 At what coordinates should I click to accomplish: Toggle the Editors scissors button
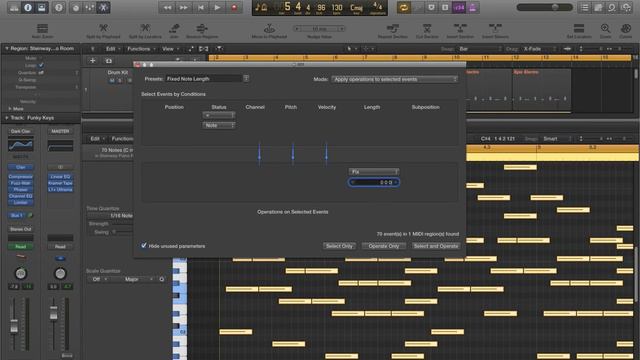pyautogui.click(x=103, y=8)
